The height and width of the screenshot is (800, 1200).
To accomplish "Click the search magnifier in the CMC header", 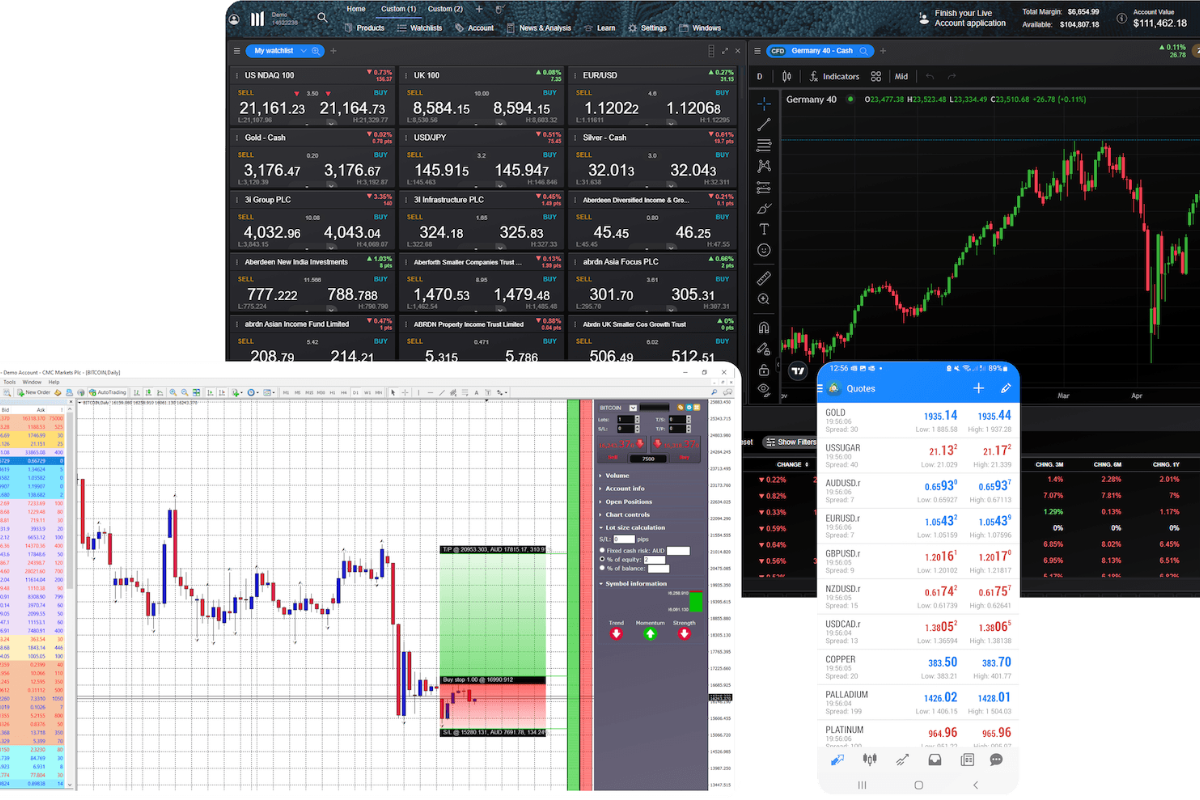I will [x=322, y=17].
